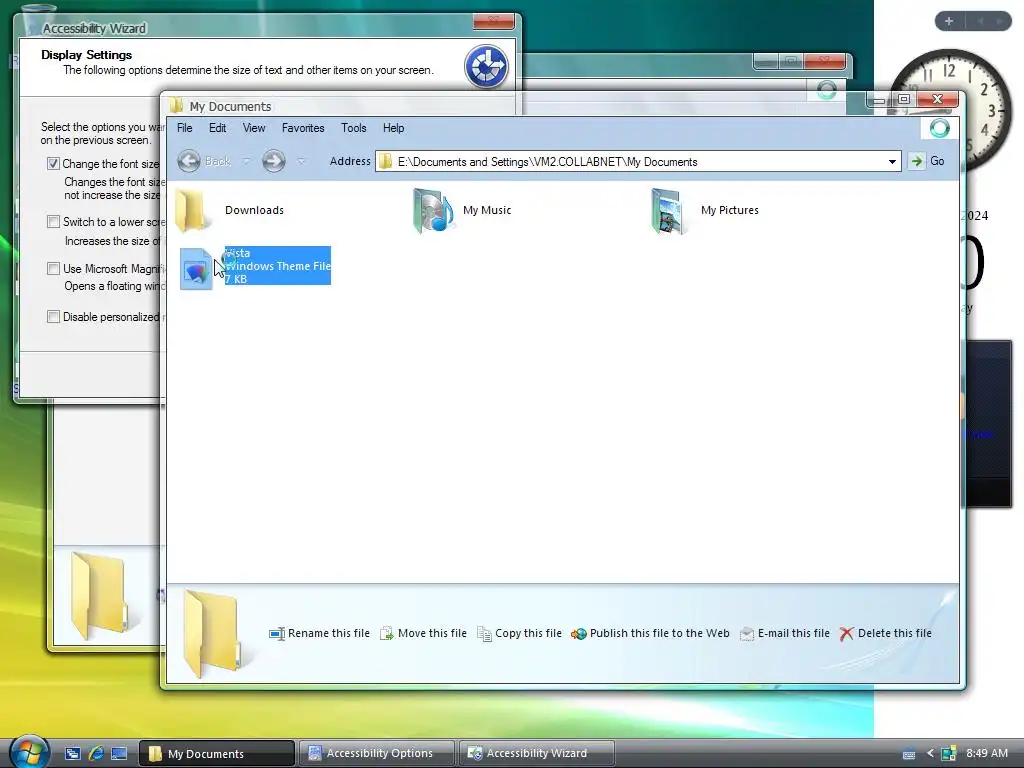Click the Internet Explorer quick launch icon
Screen dimensions: 1024x768
(96, 753)
